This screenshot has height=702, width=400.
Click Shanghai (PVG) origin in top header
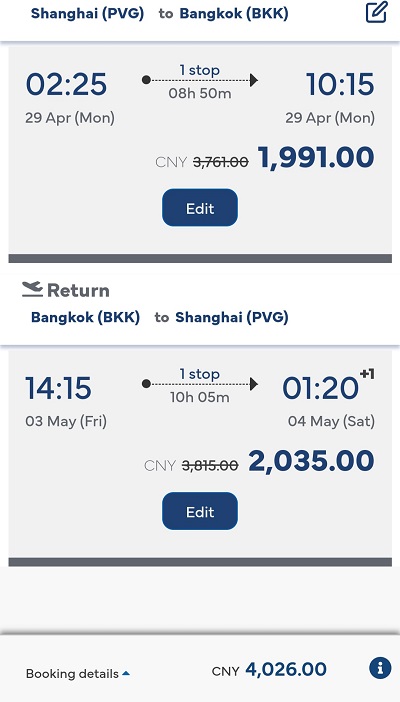(x=87, y=13)
